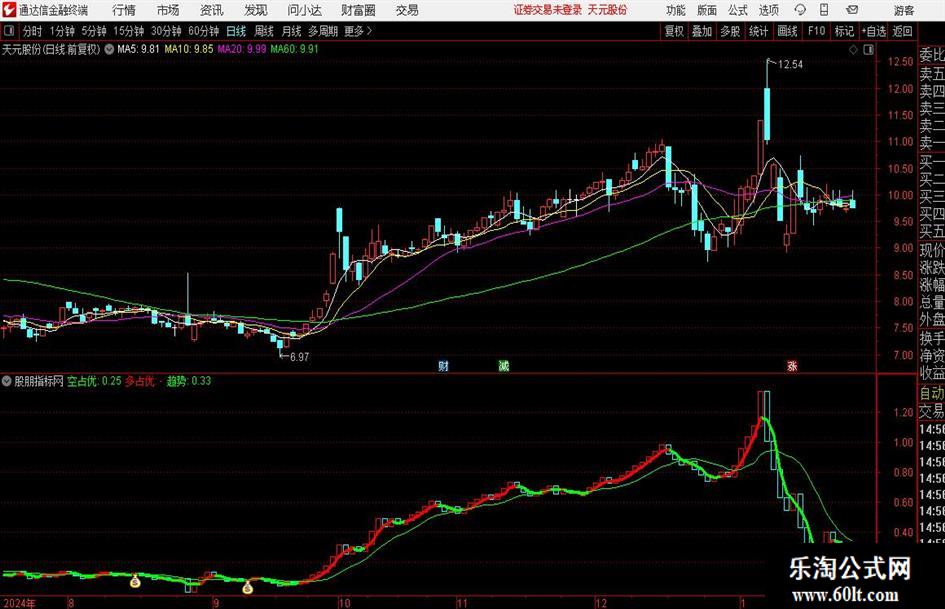945x609 pixels.
Task: Click the 2024年 date axis label
Action: pyautogui.click(x=19, y=603)
